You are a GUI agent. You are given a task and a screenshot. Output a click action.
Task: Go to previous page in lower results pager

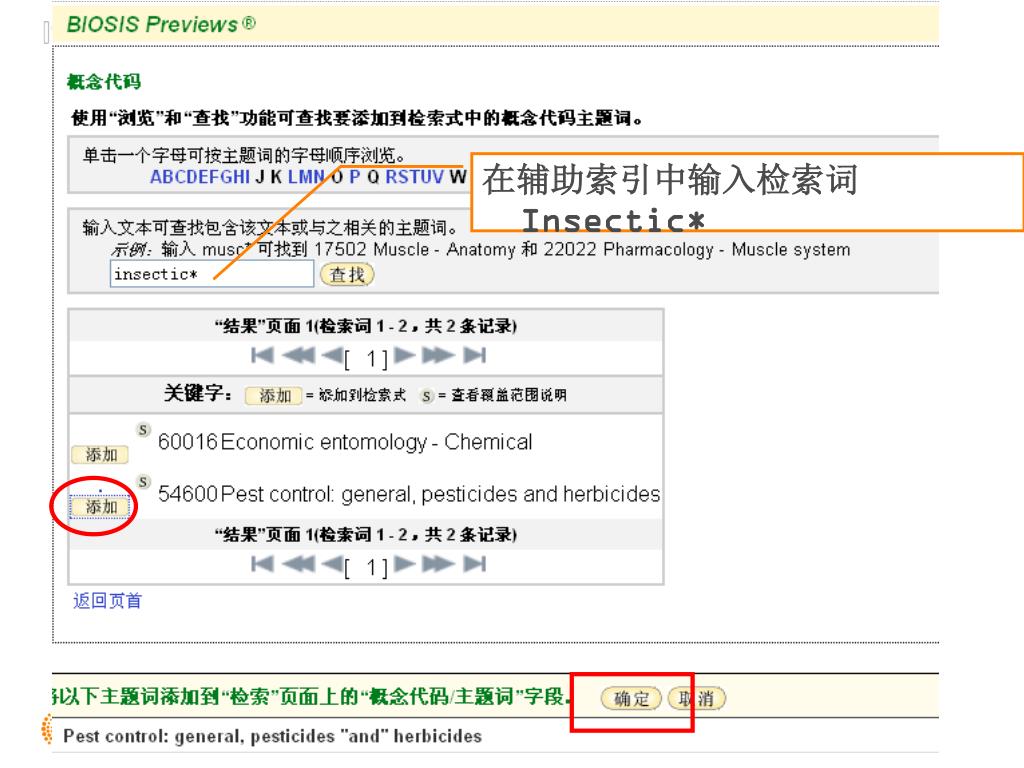tap(333, 564)
